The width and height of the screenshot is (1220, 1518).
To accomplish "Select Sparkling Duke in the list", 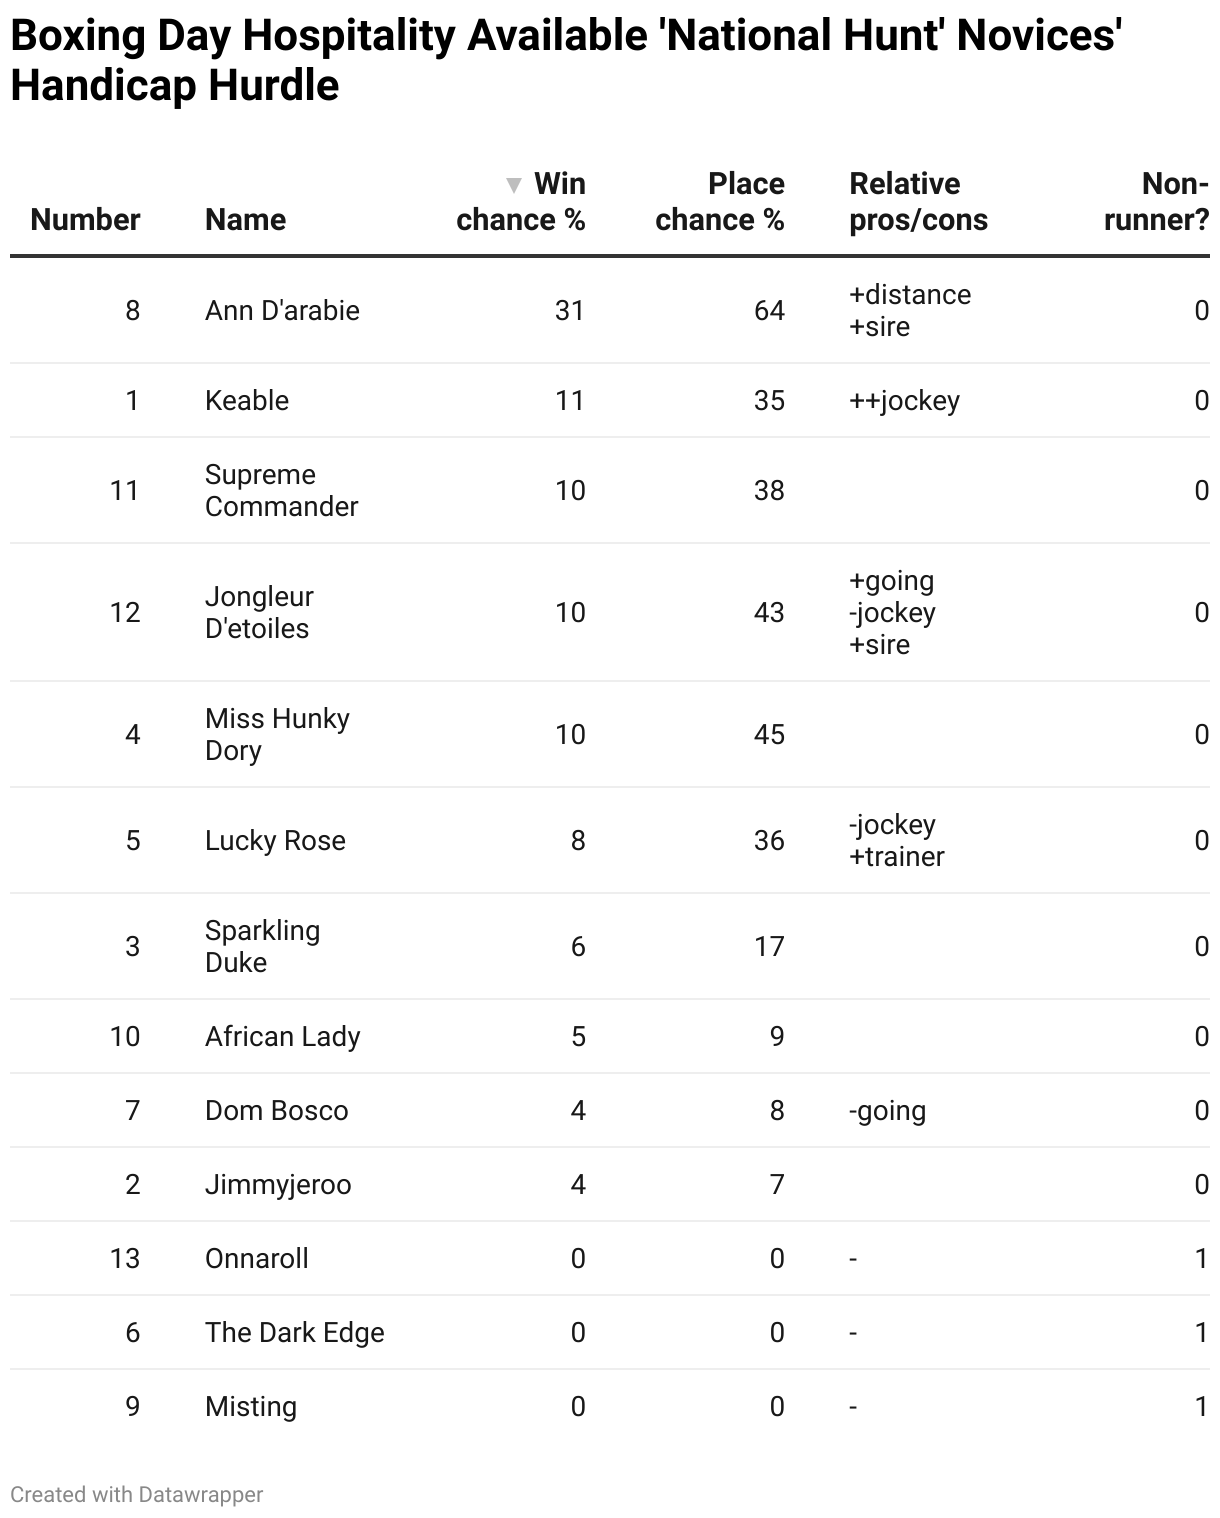I will point(262,947).
